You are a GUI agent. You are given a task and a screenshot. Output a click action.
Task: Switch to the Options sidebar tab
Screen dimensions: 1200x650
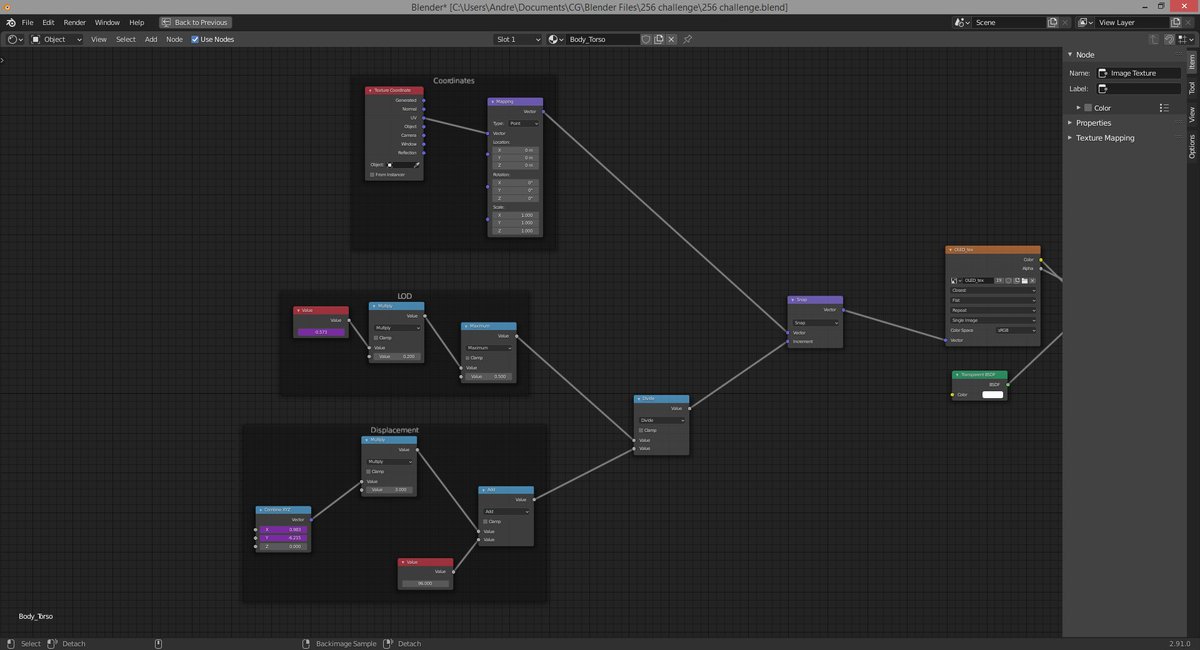click(1192, 147)
